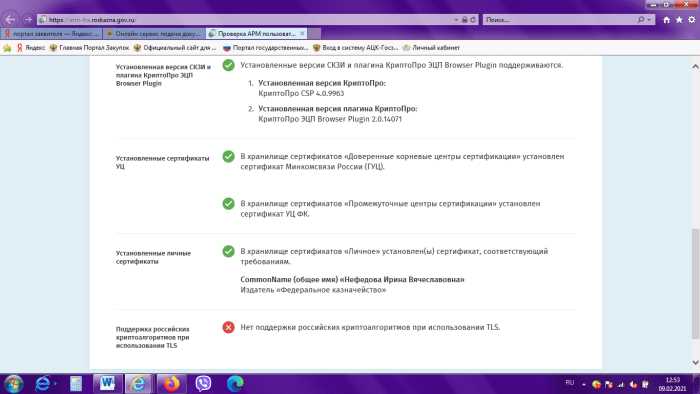The image size is (700, 394).
Task: Click the scrollbar up arrow
Action: [695, 66]
